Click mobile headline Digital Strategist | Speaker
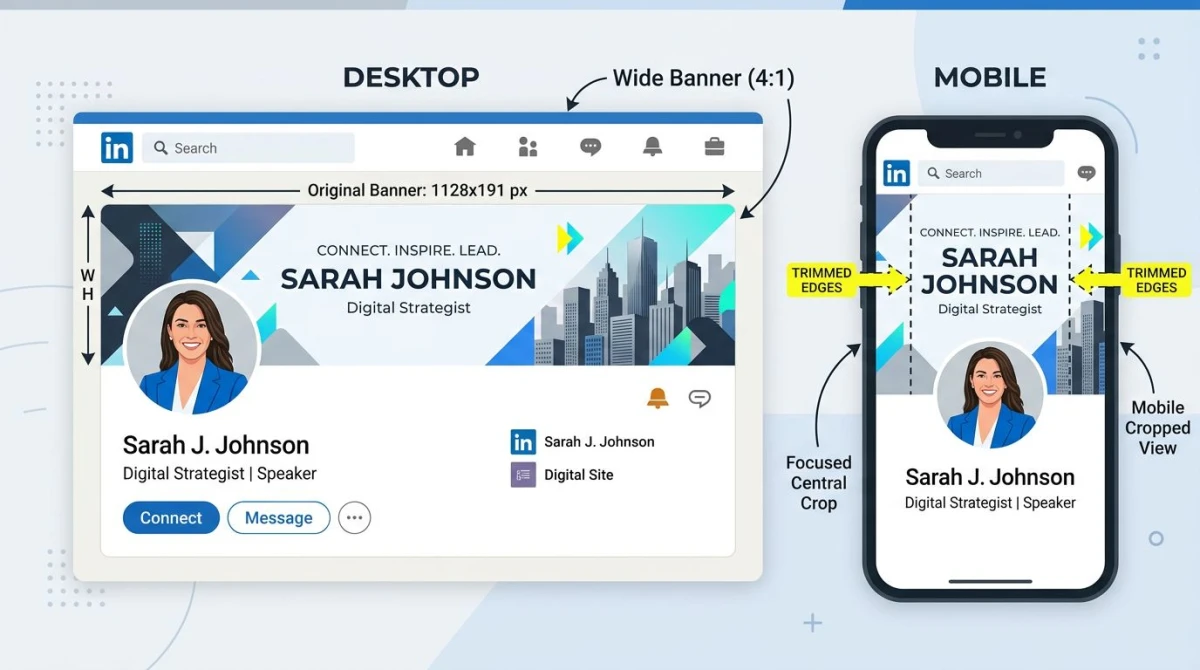 [x=990, y=503]
